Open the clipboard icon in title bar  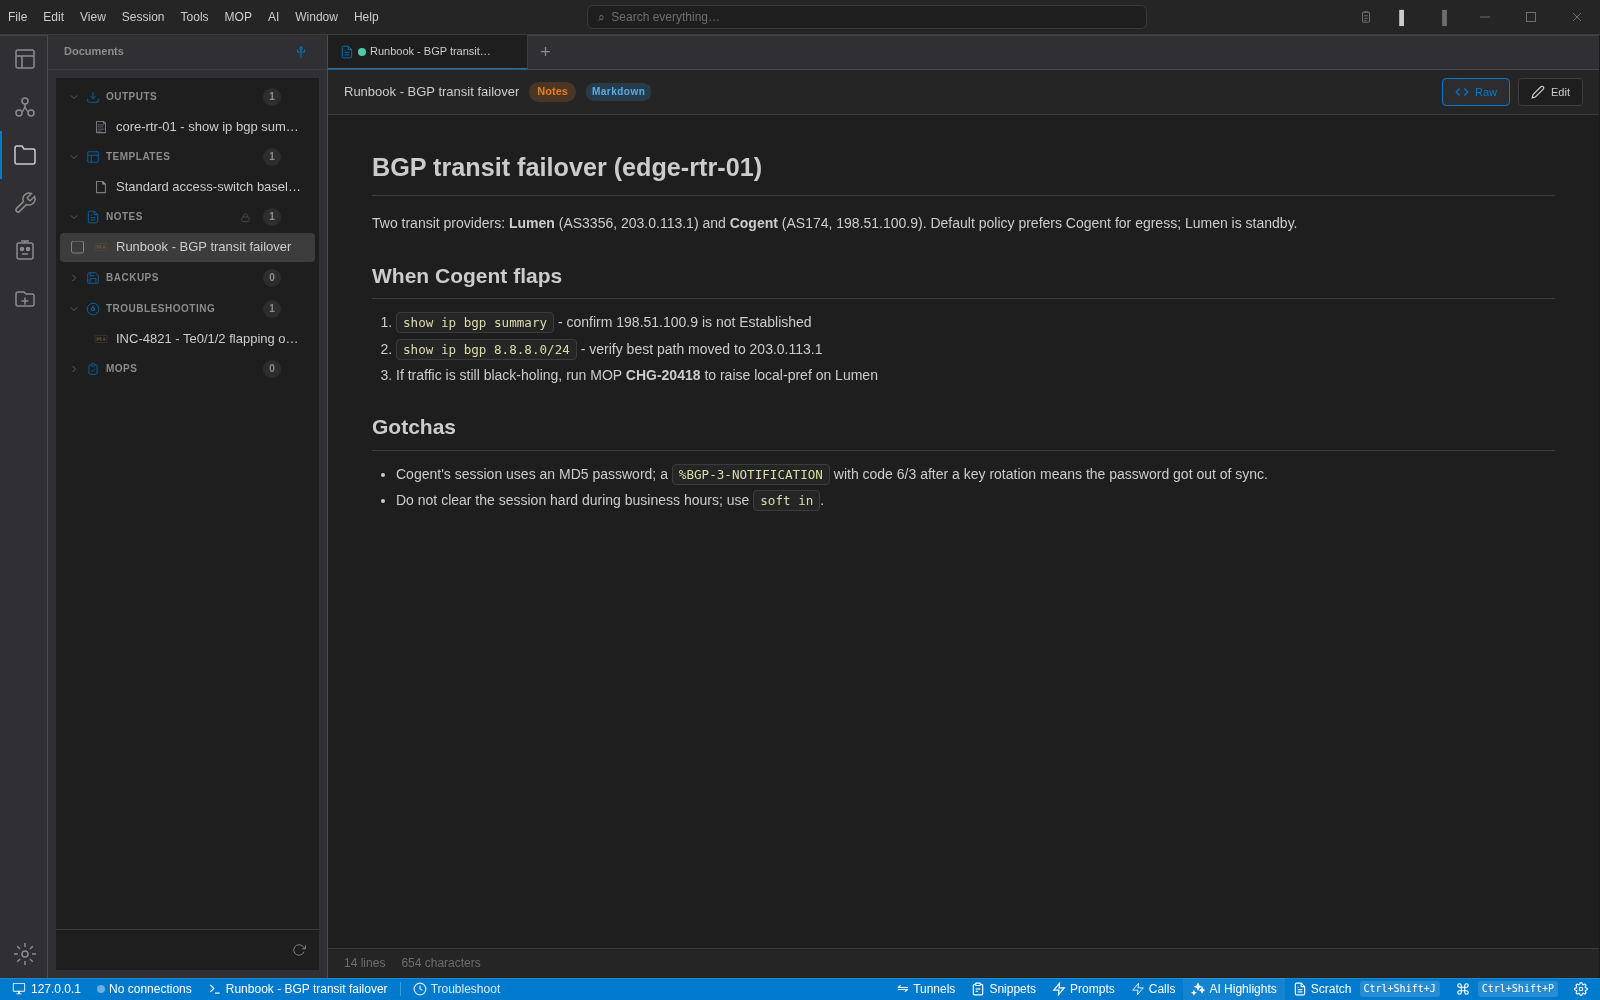1366,17
